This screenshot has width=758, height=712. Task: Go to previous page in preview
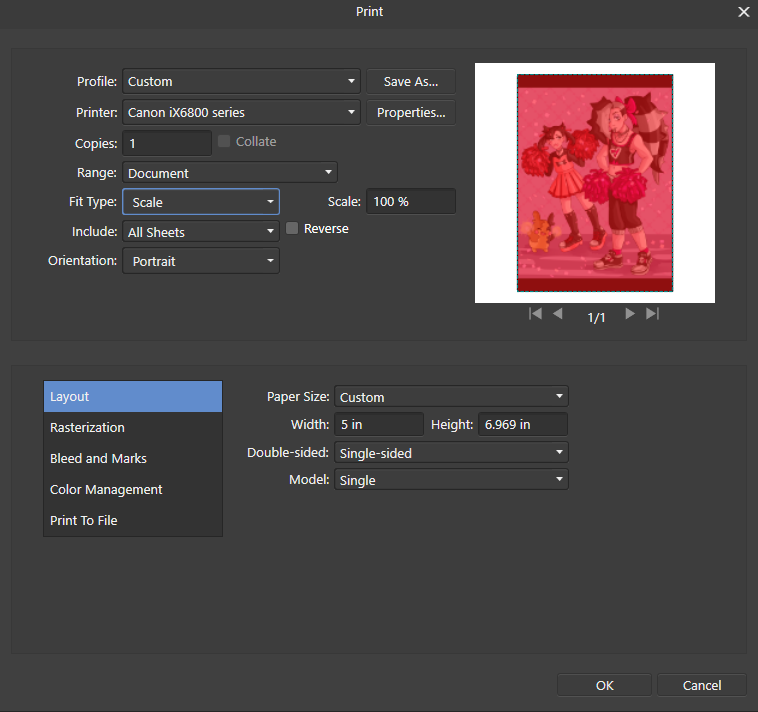pyautogui.click(x=557, y=314)
